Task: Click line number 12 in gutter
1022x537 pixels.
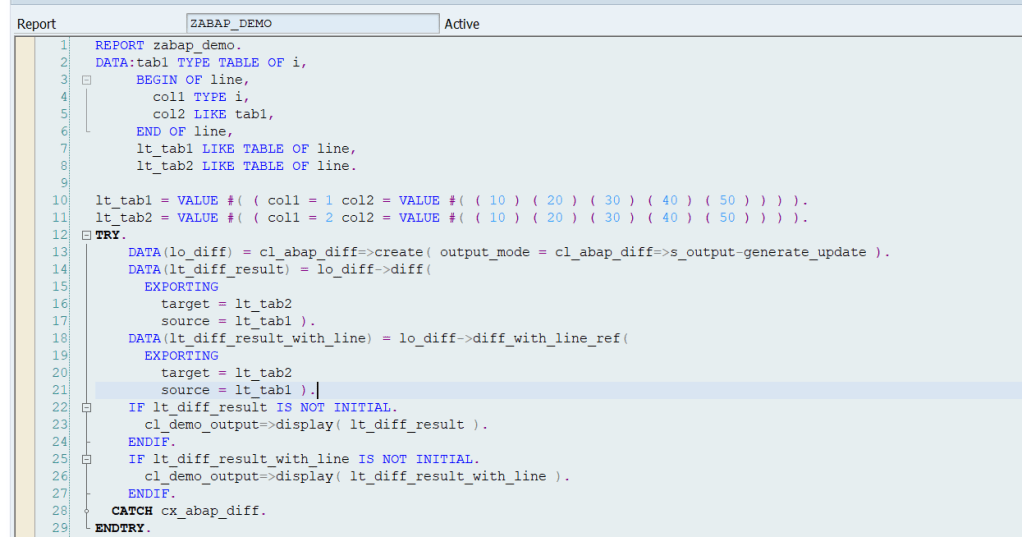Action: [x=60, y=235]
